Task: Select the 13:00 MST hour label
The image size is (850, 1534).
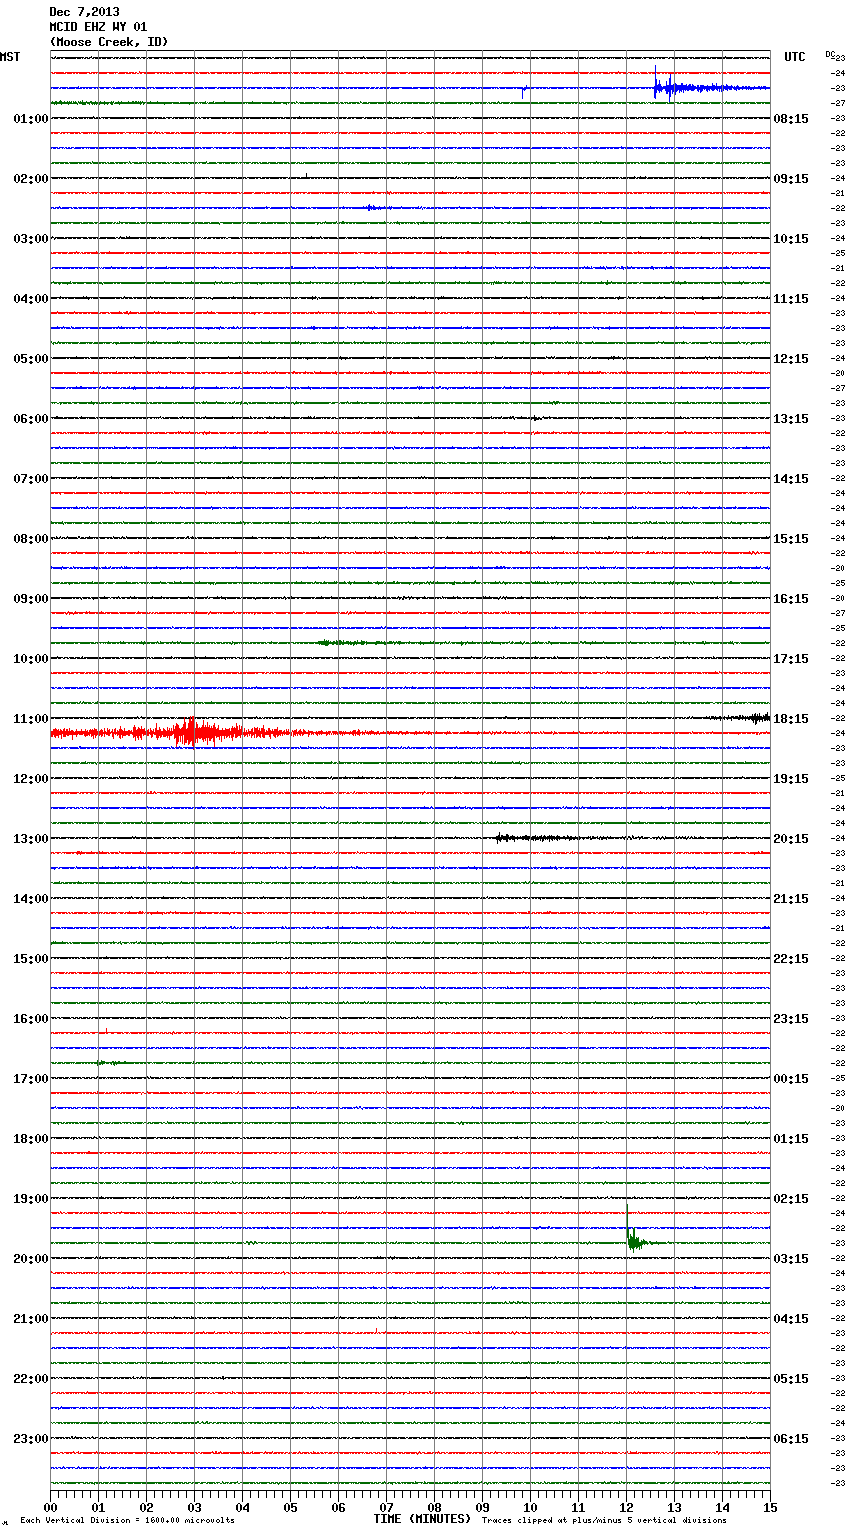Action: point(31,839)
